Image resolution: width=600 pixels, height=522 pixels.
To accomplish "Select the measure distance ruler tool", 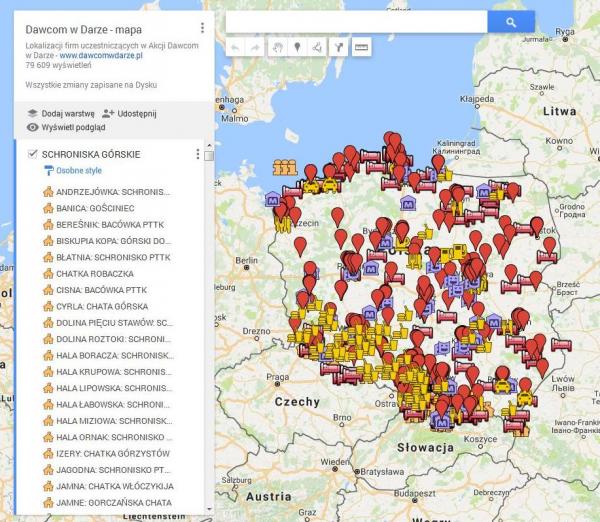I will 361,47.
